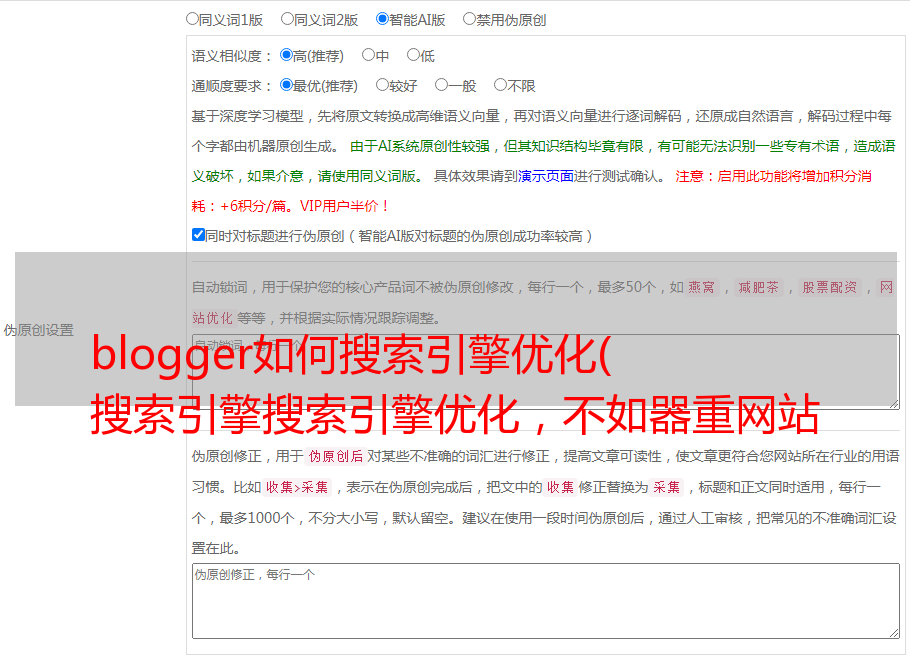Screen dimensions: 911x658
Task: Click into the 伪原创修正，每行一个 text area
Action: pos(546,601)
